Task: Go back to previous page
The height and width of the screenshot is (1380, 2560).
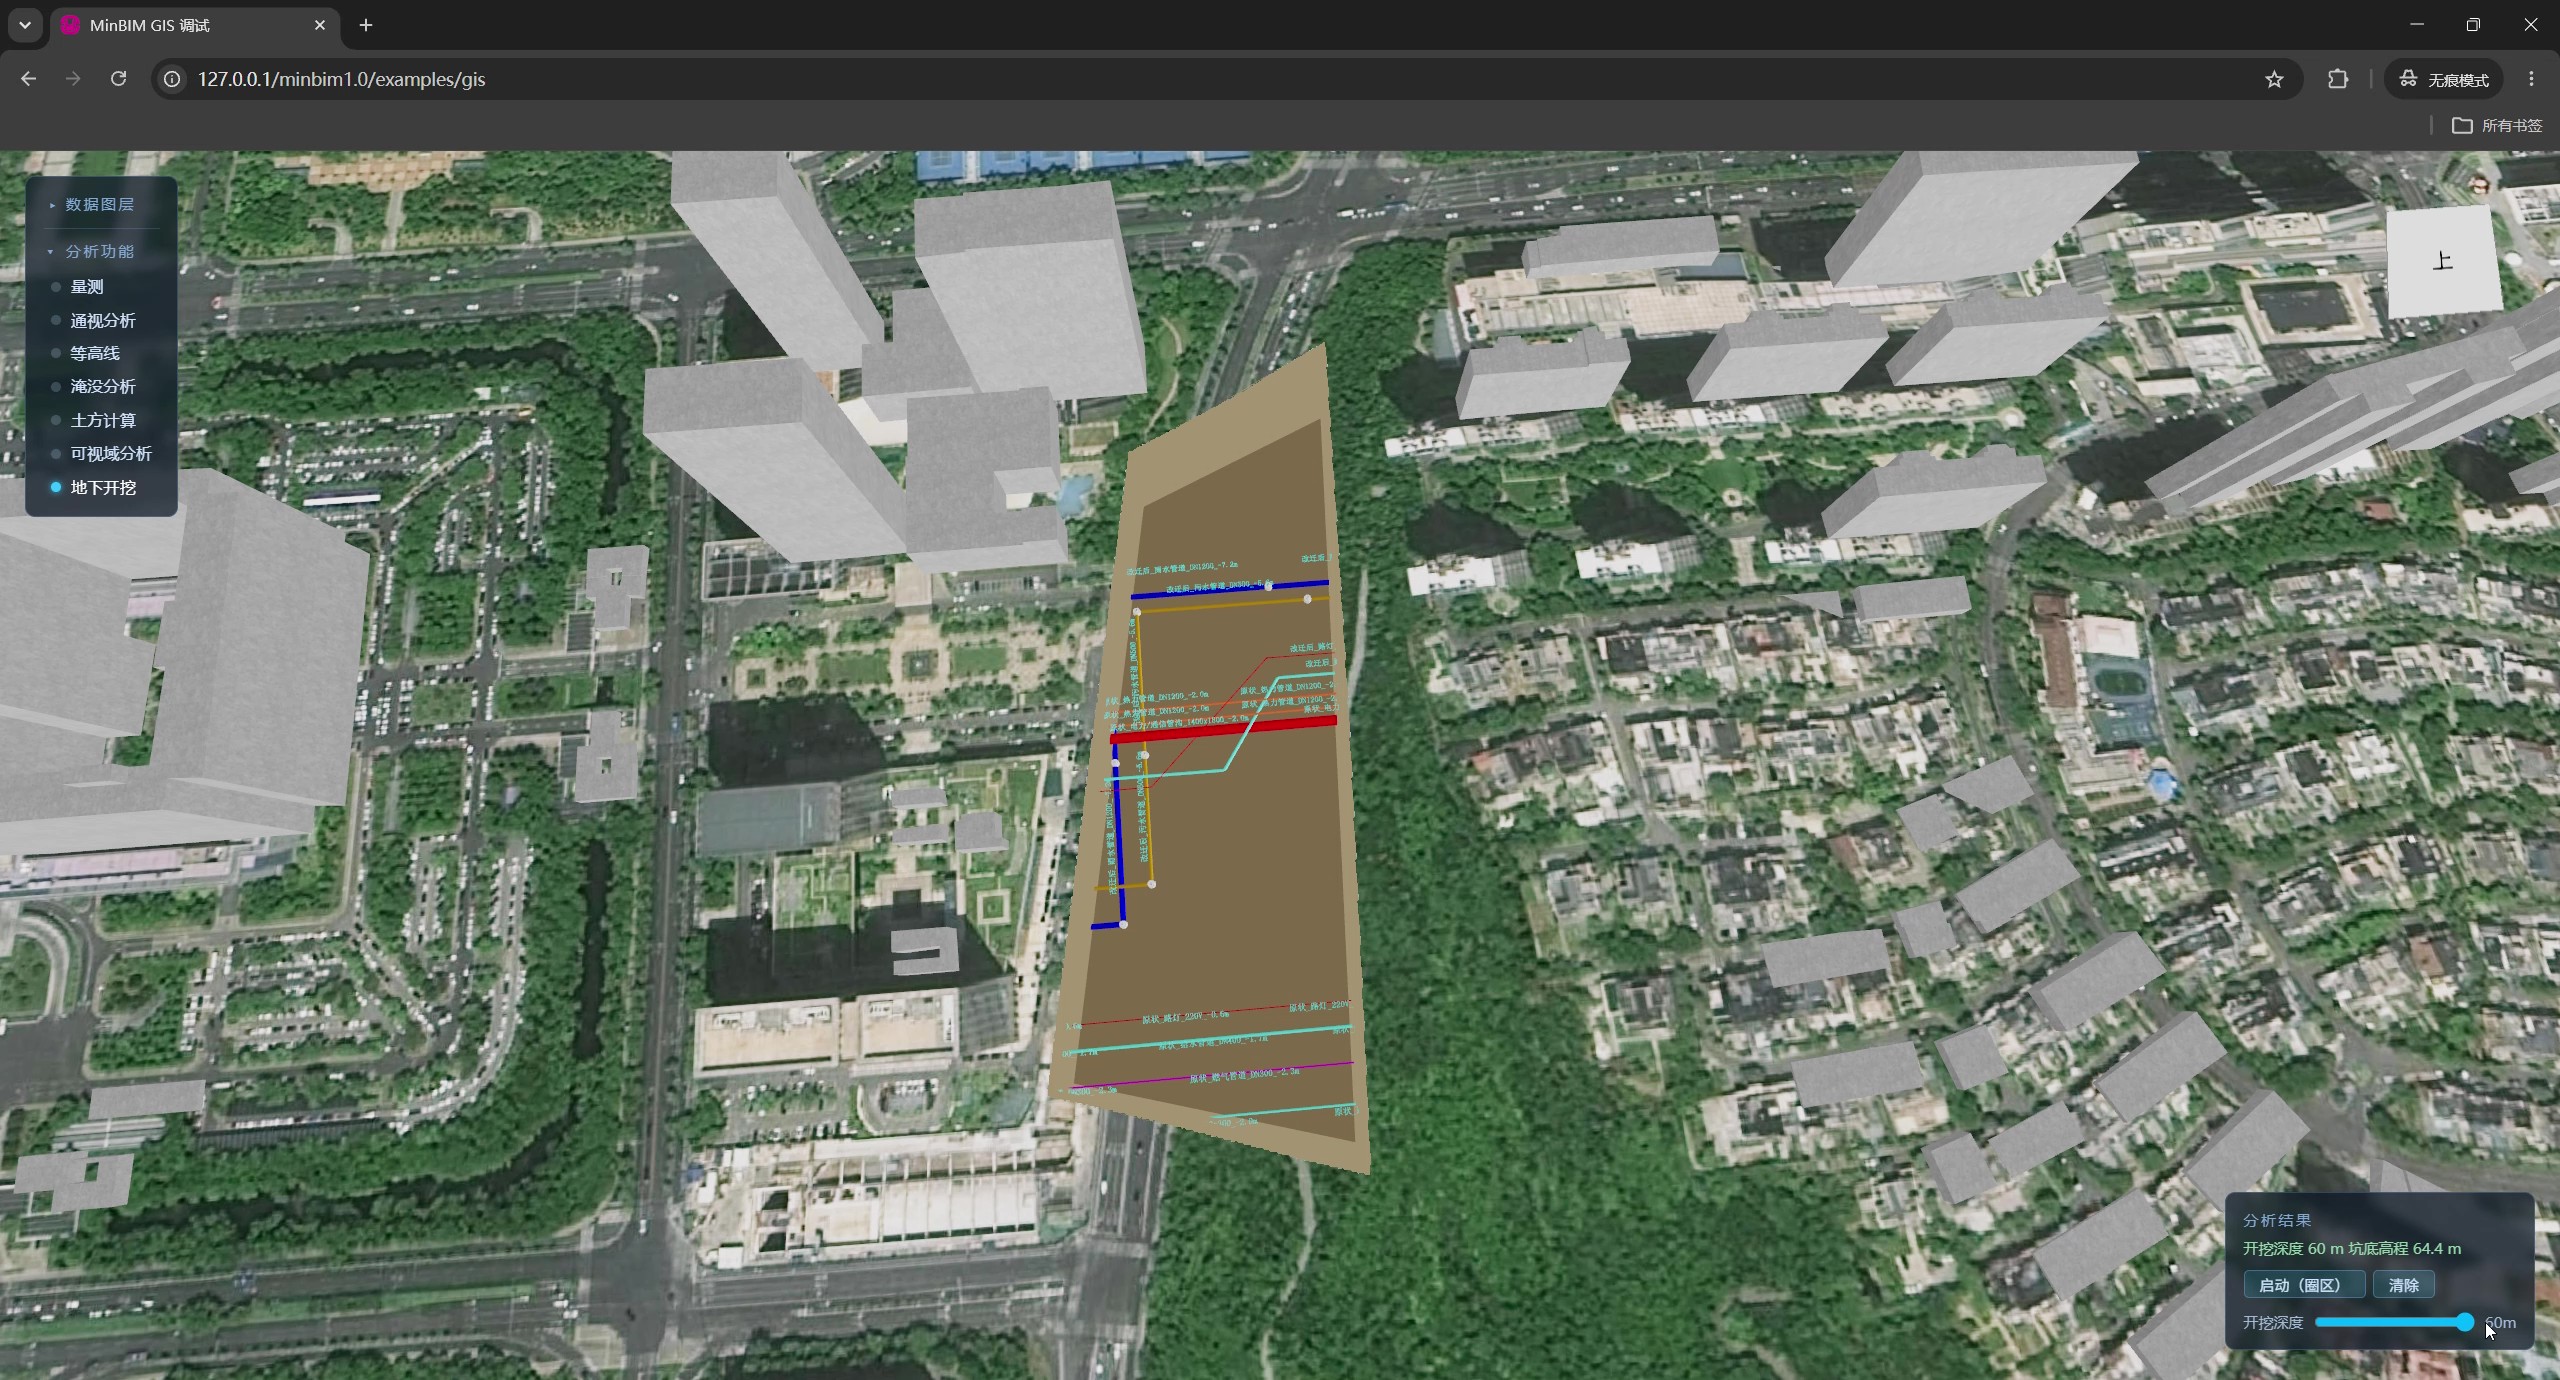Action: coord(28,79)
